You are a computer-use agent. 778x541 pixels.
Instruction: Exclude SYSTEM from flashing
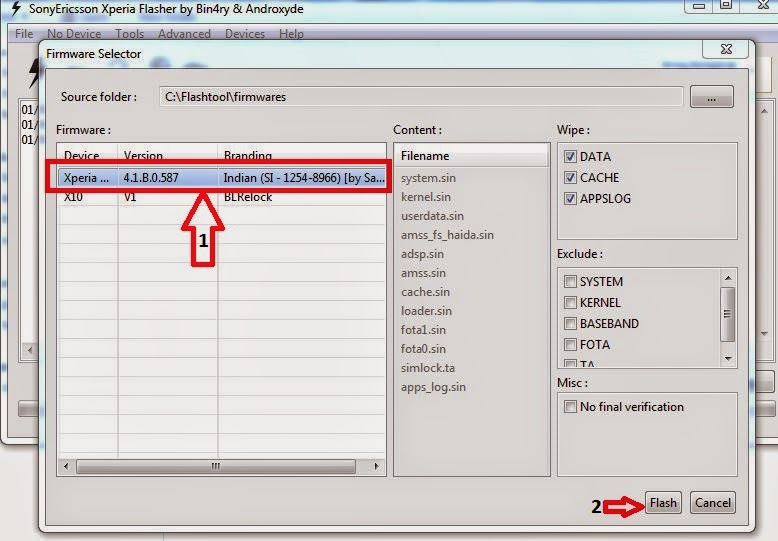click(570, 281)
